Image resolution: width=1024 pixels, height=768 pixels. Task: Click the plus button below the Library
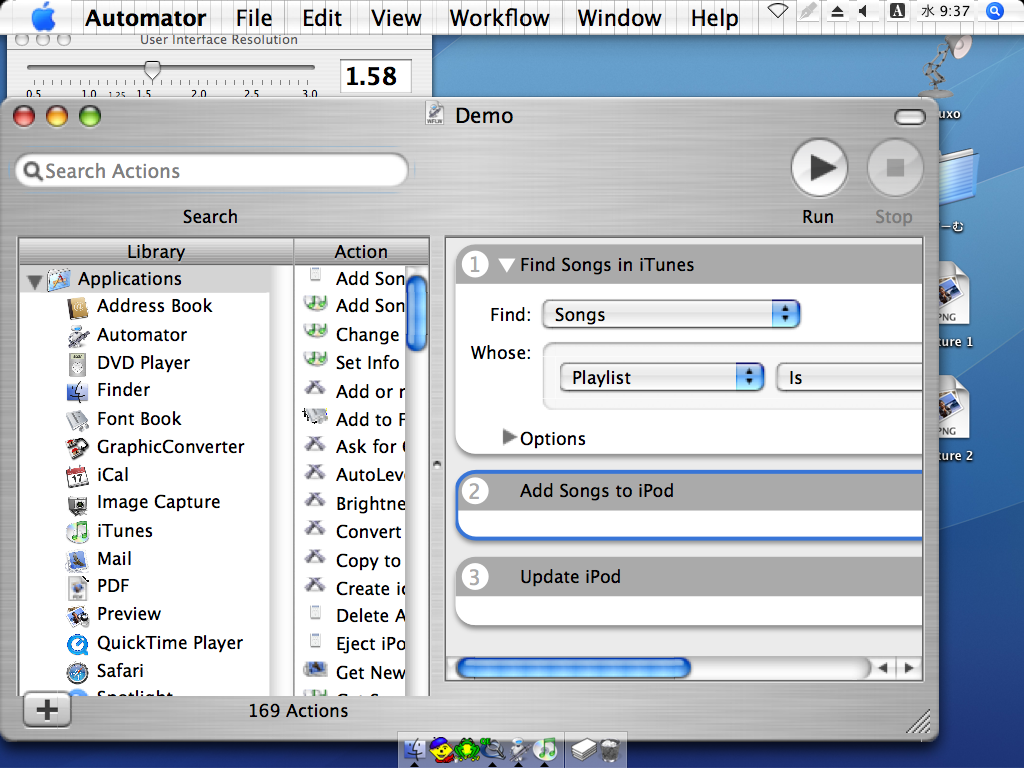47,710
